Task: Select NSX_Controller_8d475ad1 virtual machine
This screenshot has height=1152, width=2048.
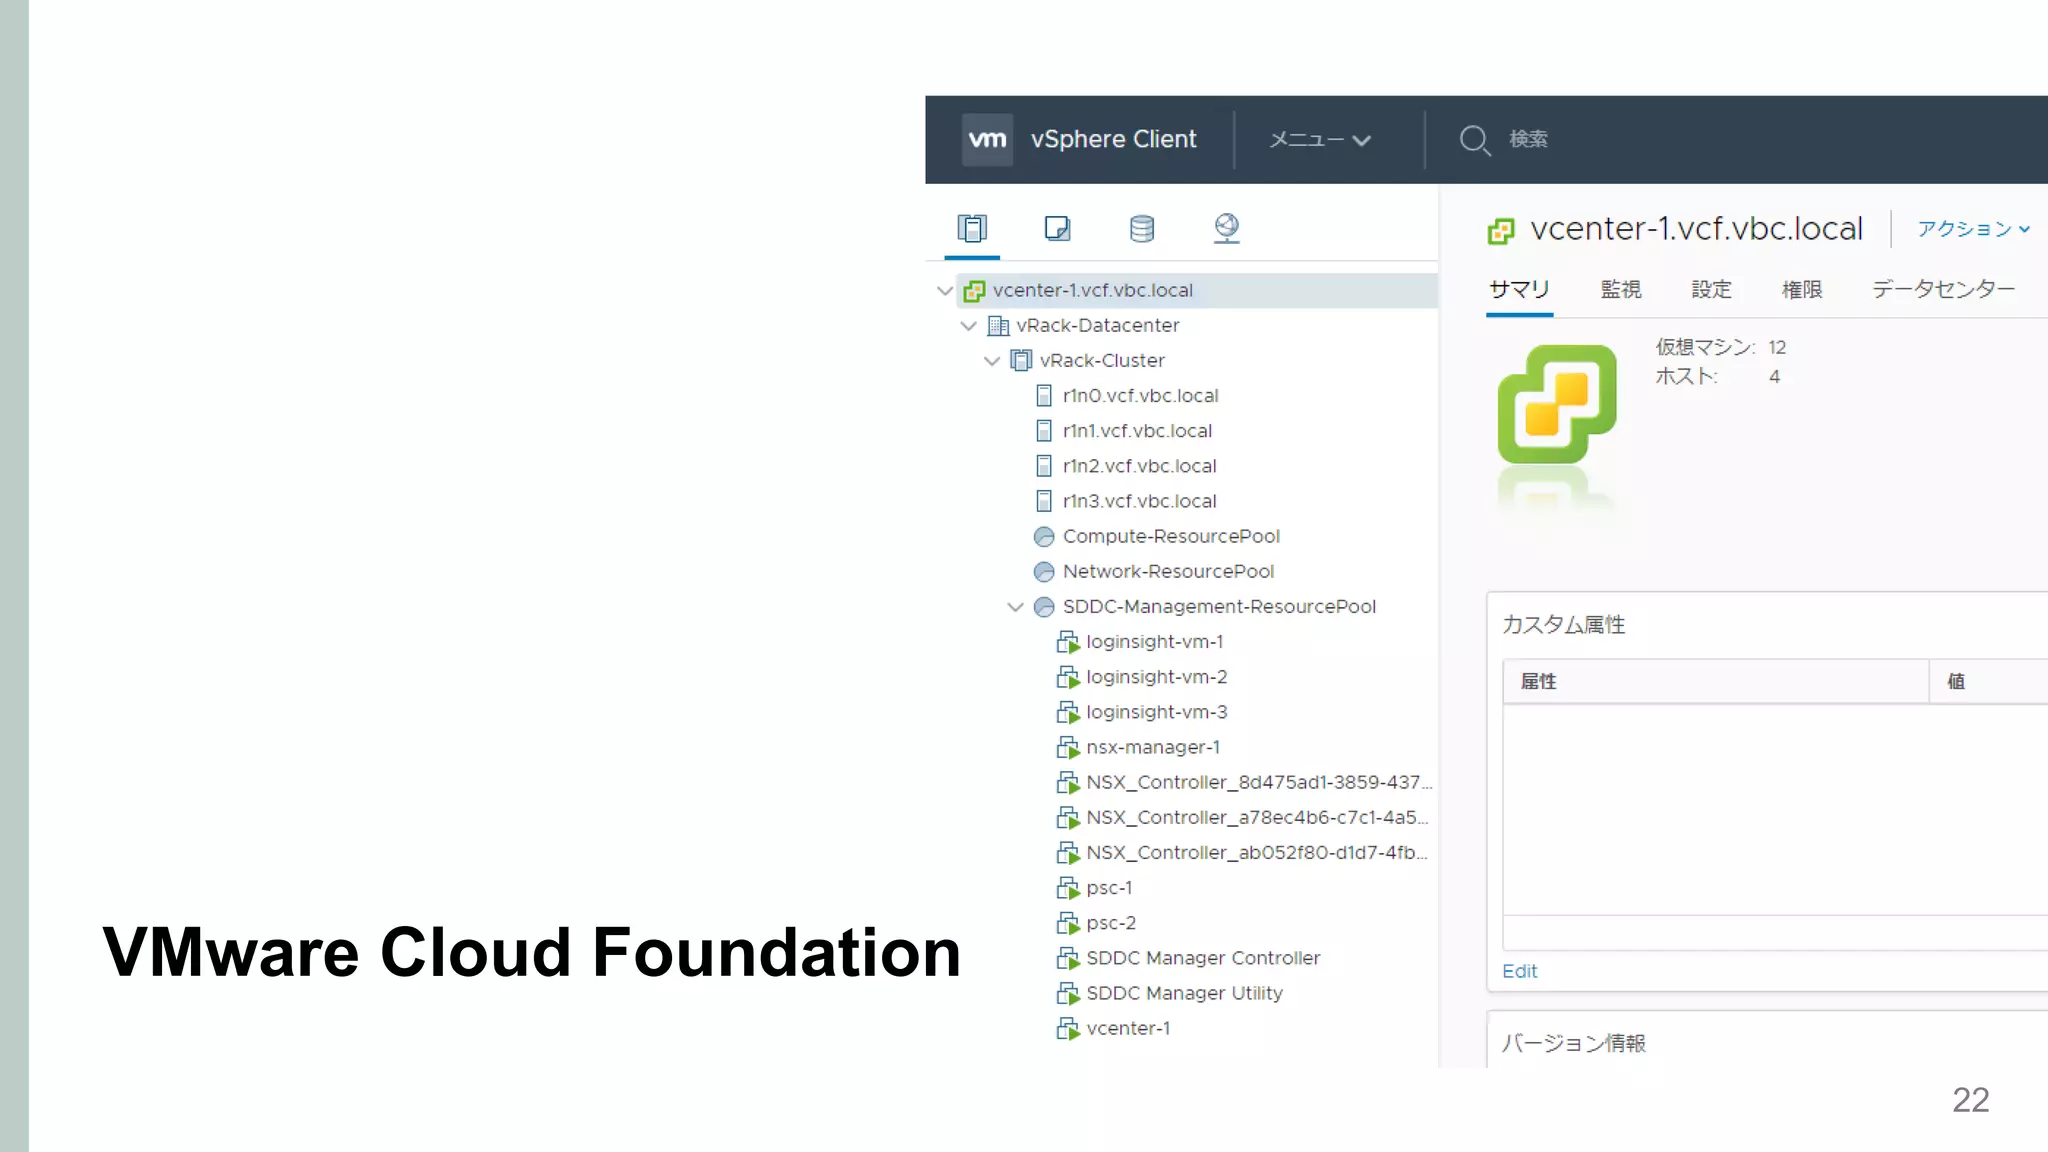Action: click(1258, 782)
